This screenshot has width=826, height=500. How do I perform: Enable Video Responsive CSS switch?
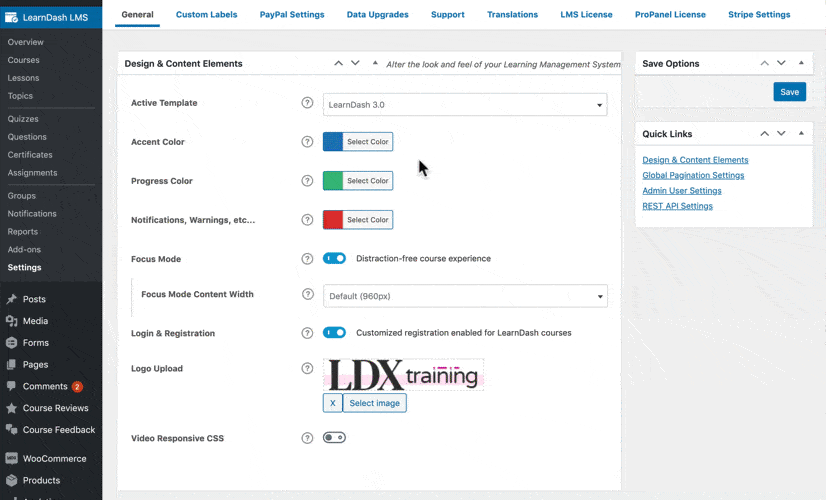tap(334, 438)
